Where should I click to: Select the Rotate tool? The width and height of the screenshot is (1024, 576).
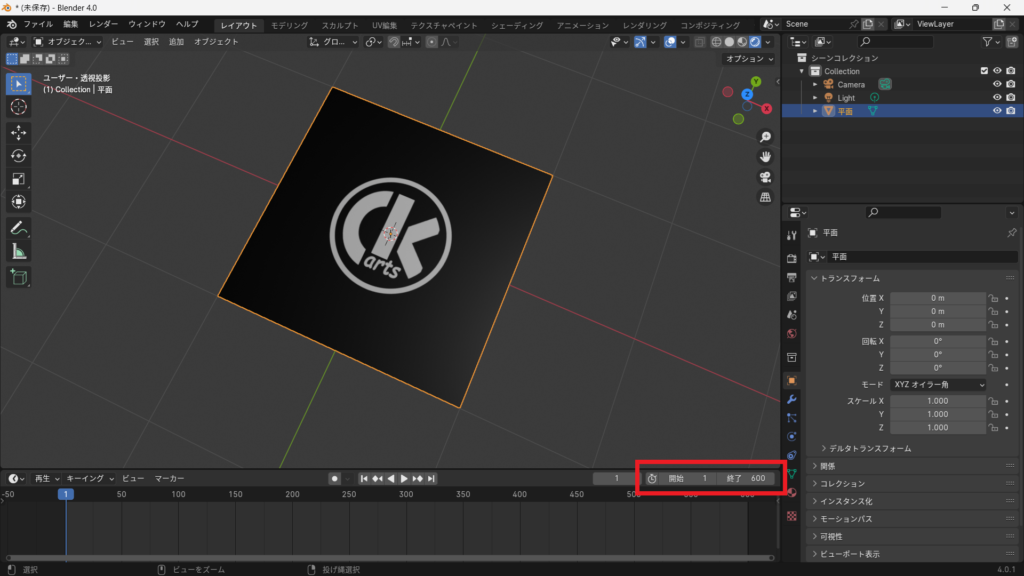(x=19, y=155)
